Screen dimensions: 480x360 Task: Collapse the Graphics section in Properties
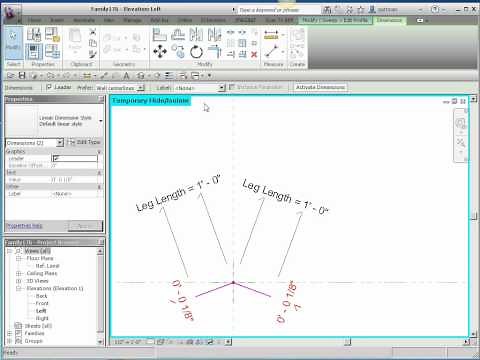[99, 152]
